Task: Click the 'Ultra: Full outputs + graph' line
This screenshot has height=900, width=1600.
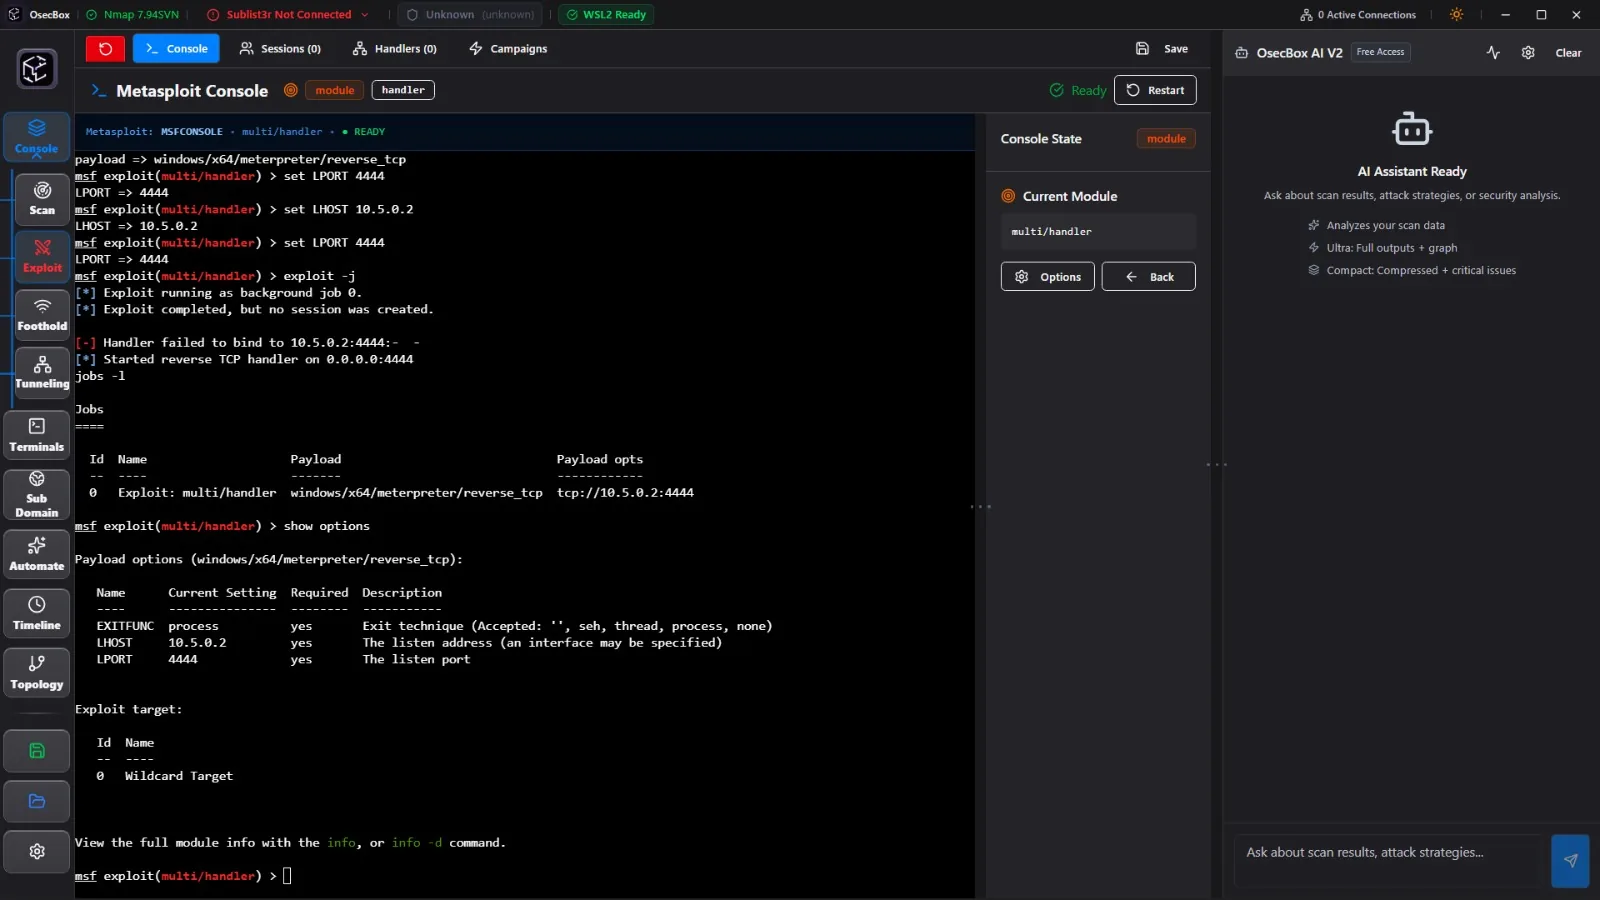Action: pyautogui.click(x=1391, y=248)
